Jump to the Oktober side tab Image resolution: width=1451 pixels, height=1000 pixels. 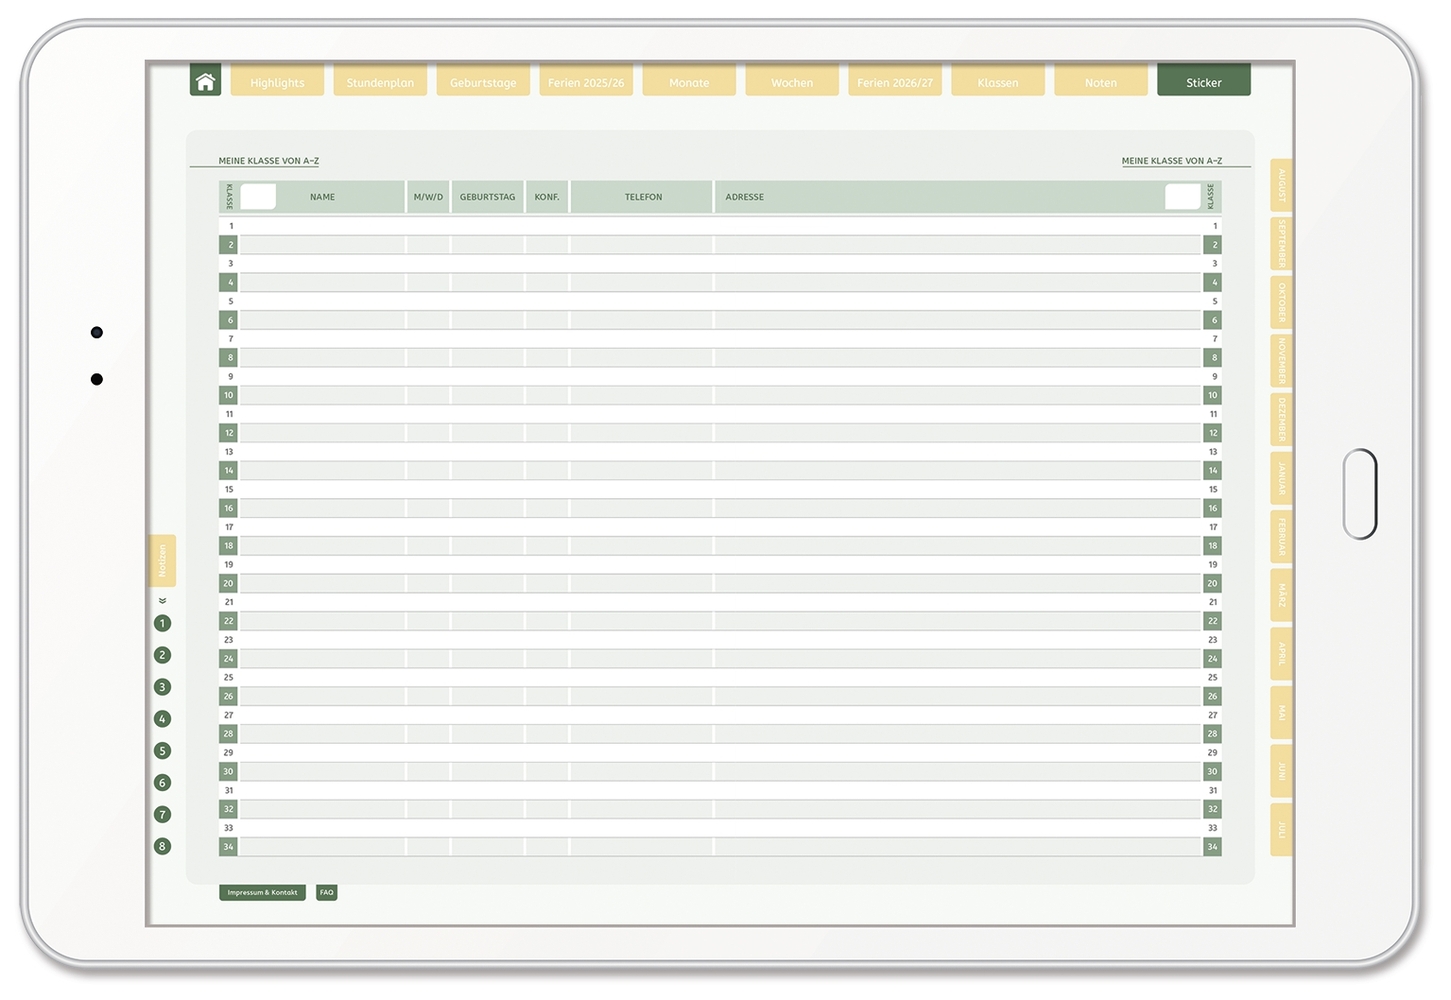point(1281,302)
